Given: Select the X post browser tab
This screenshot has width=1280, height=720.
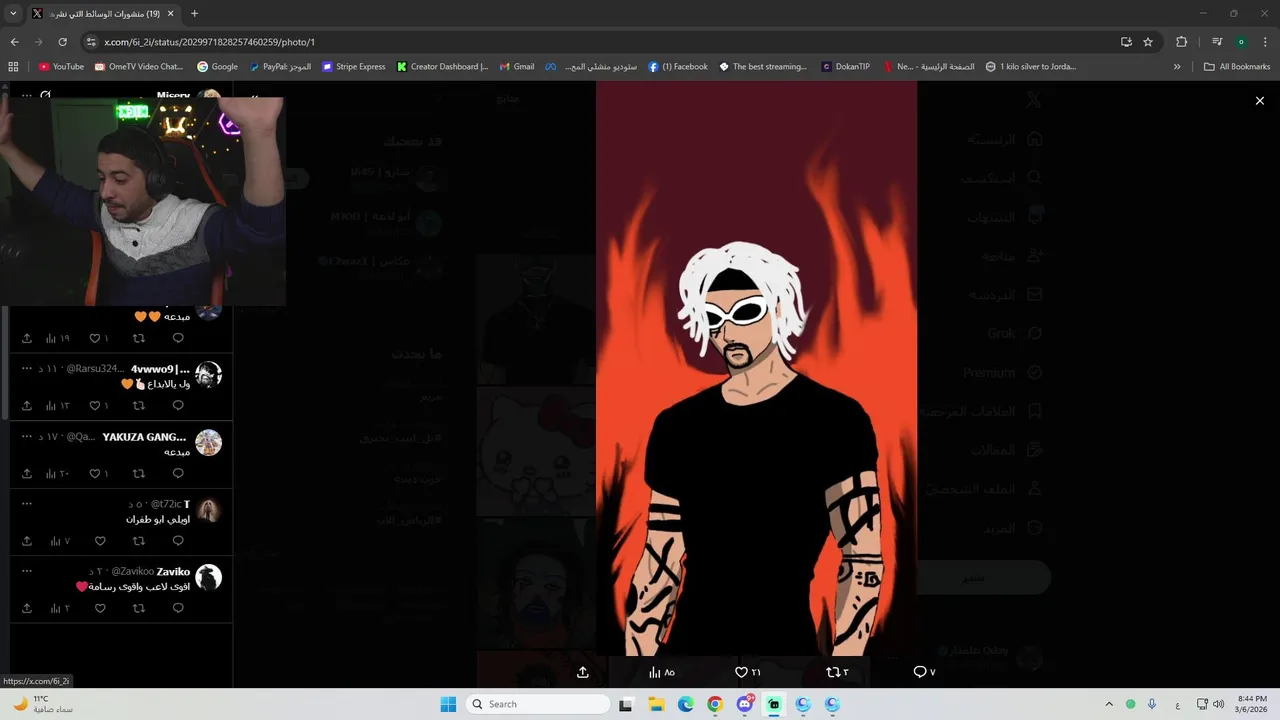Looking at the screenshot, I should [102, 14].
